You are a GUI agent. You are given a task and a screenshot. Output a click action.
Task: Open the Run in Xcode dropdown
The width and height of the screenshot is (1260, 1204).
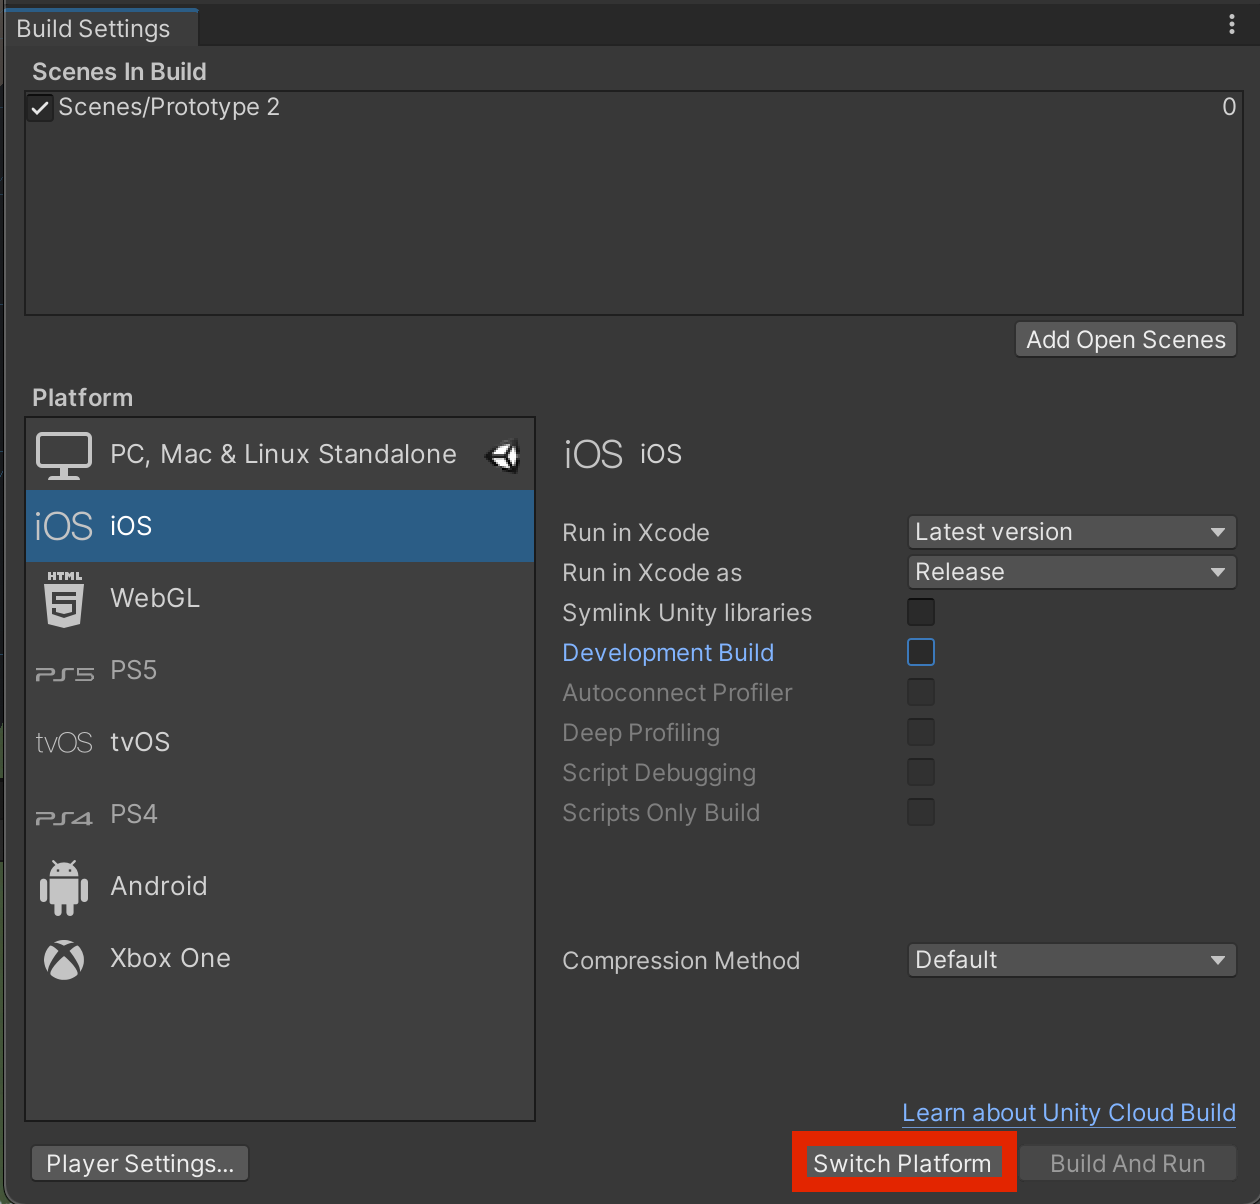[x=1072, y=532]
